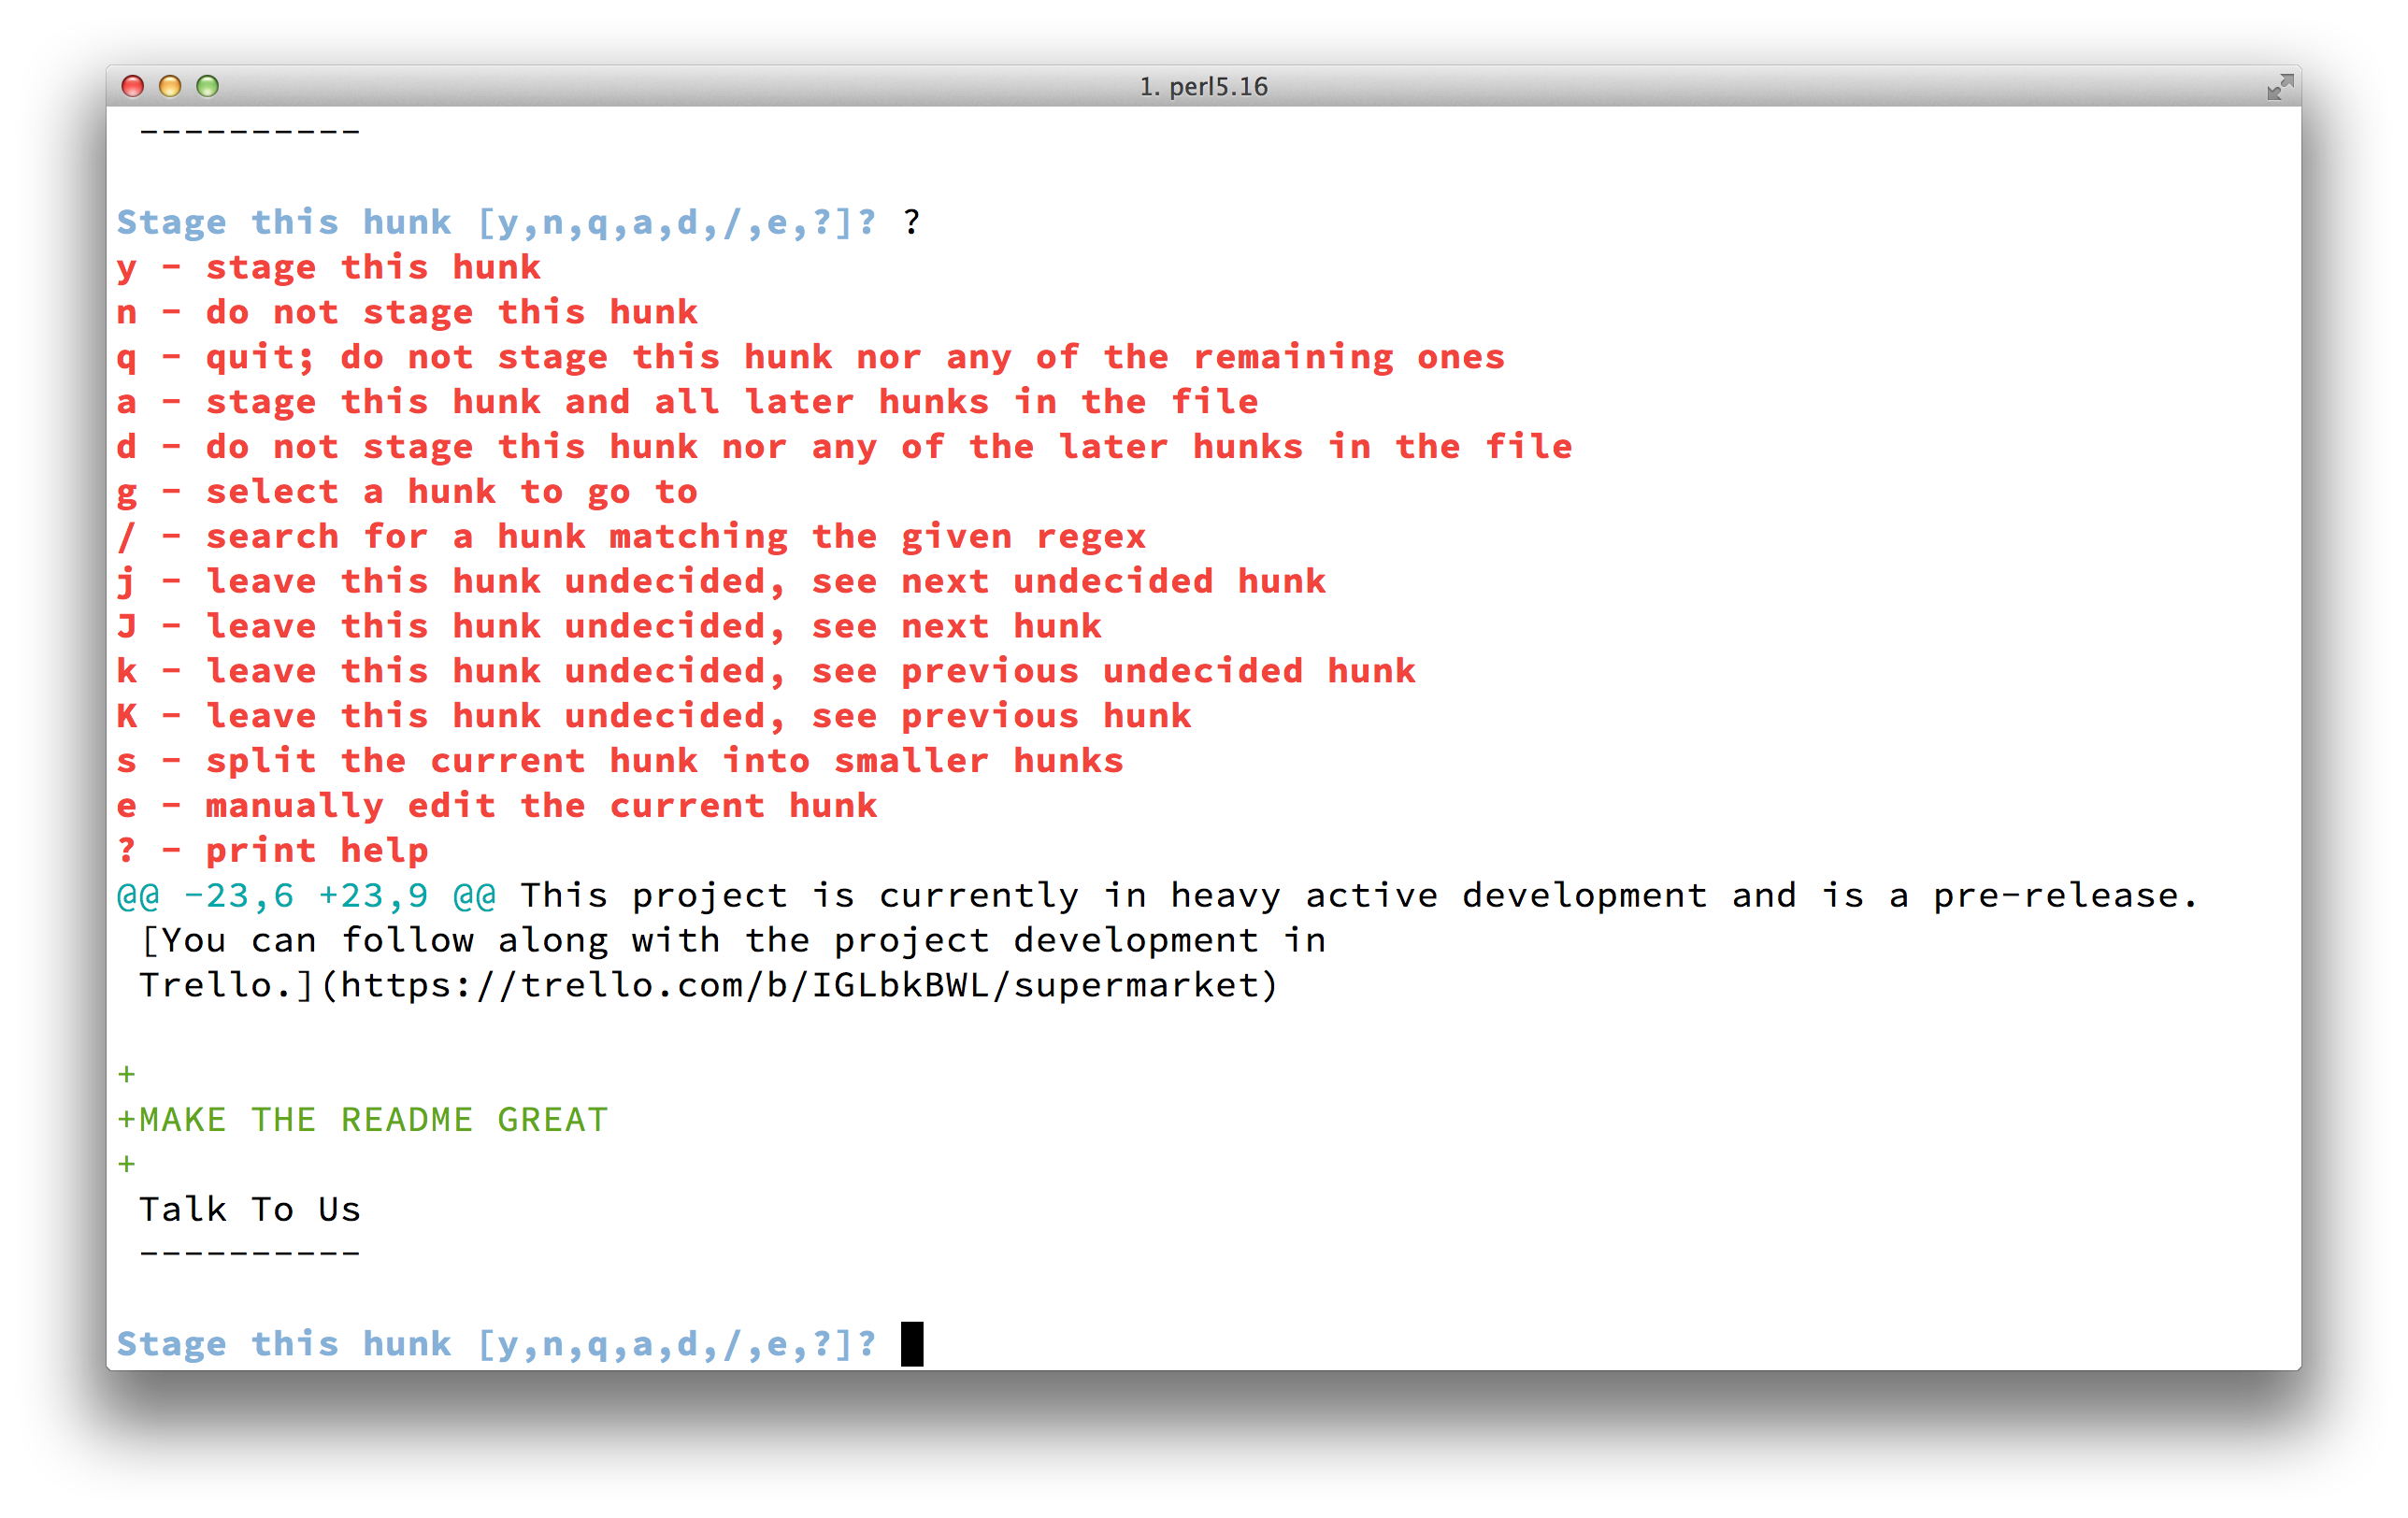Click the first 'Stage this hunk' prompt line
The width and height of the screenshot is (2408, 1518).
(x=496, y=222)
